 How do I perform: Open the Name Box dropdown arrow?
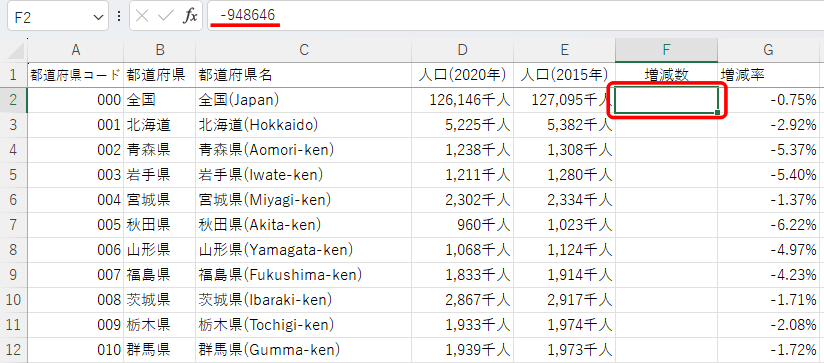98,17
